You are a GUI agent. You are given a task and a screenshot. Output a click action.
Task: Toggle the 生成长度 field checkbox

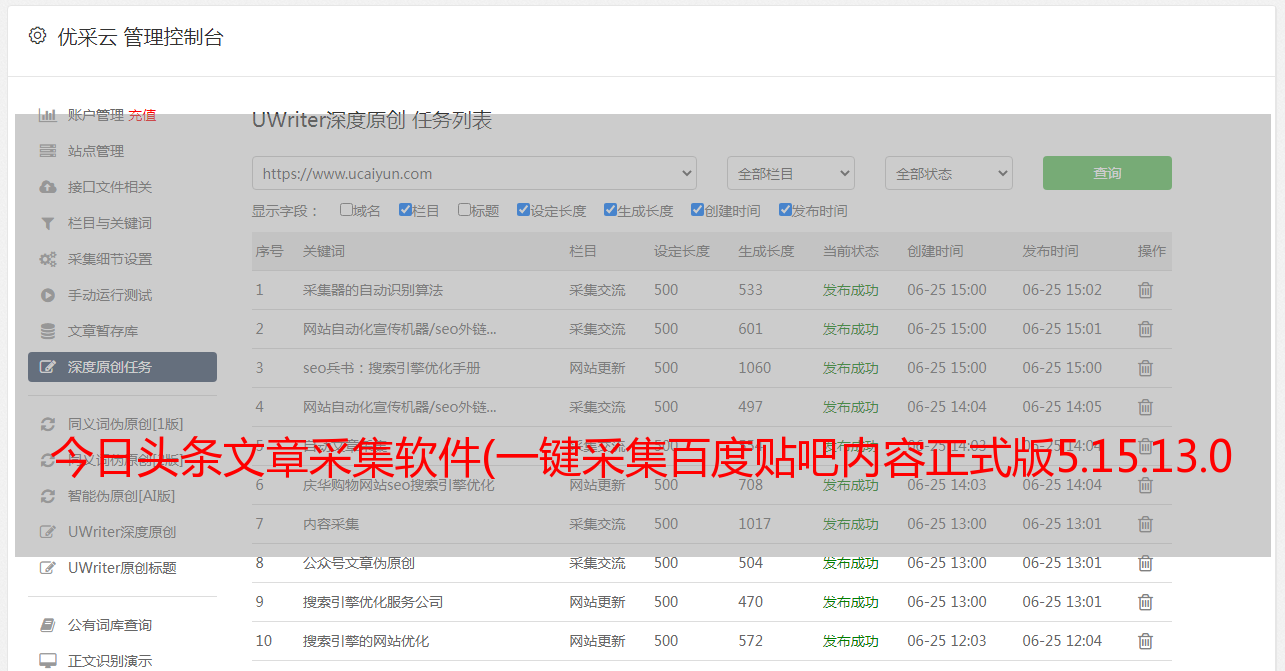pos(610,210)
